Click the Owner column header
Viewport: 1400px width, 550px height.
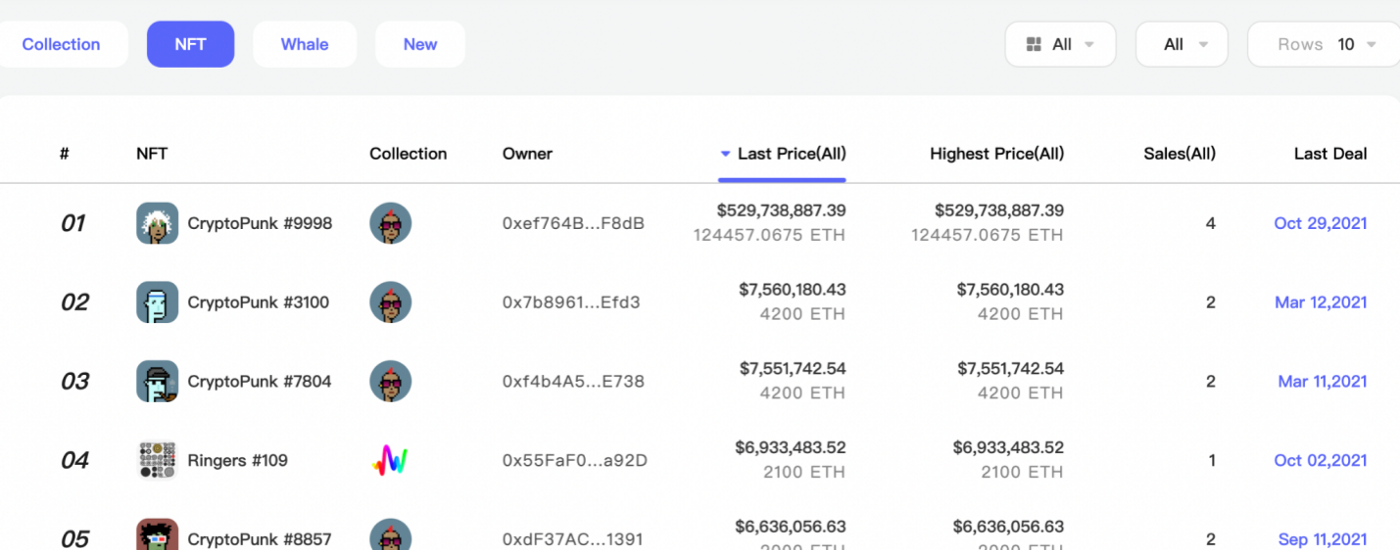pos(527,153)
